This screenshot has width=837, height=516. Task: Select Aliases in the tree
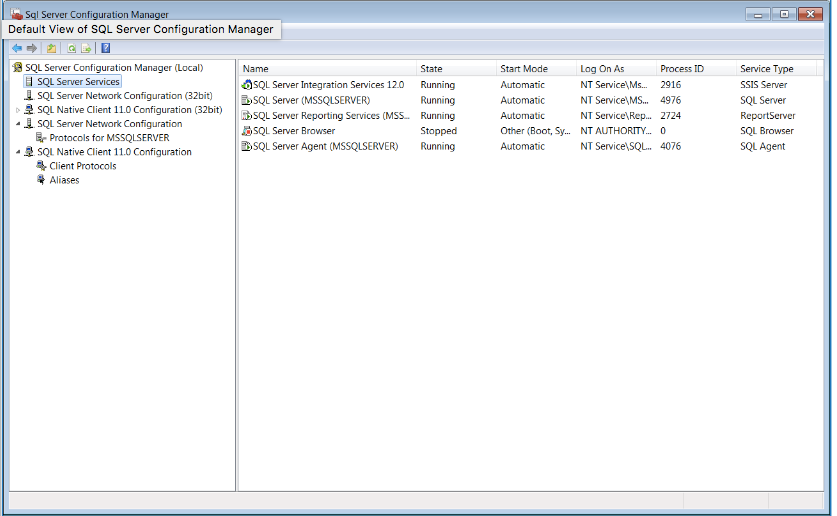tap(64, 180)
